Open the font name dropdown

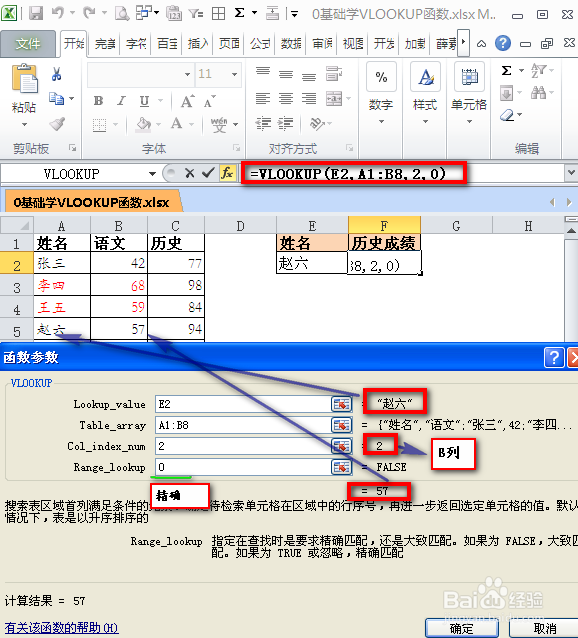(x=187, y=74)
